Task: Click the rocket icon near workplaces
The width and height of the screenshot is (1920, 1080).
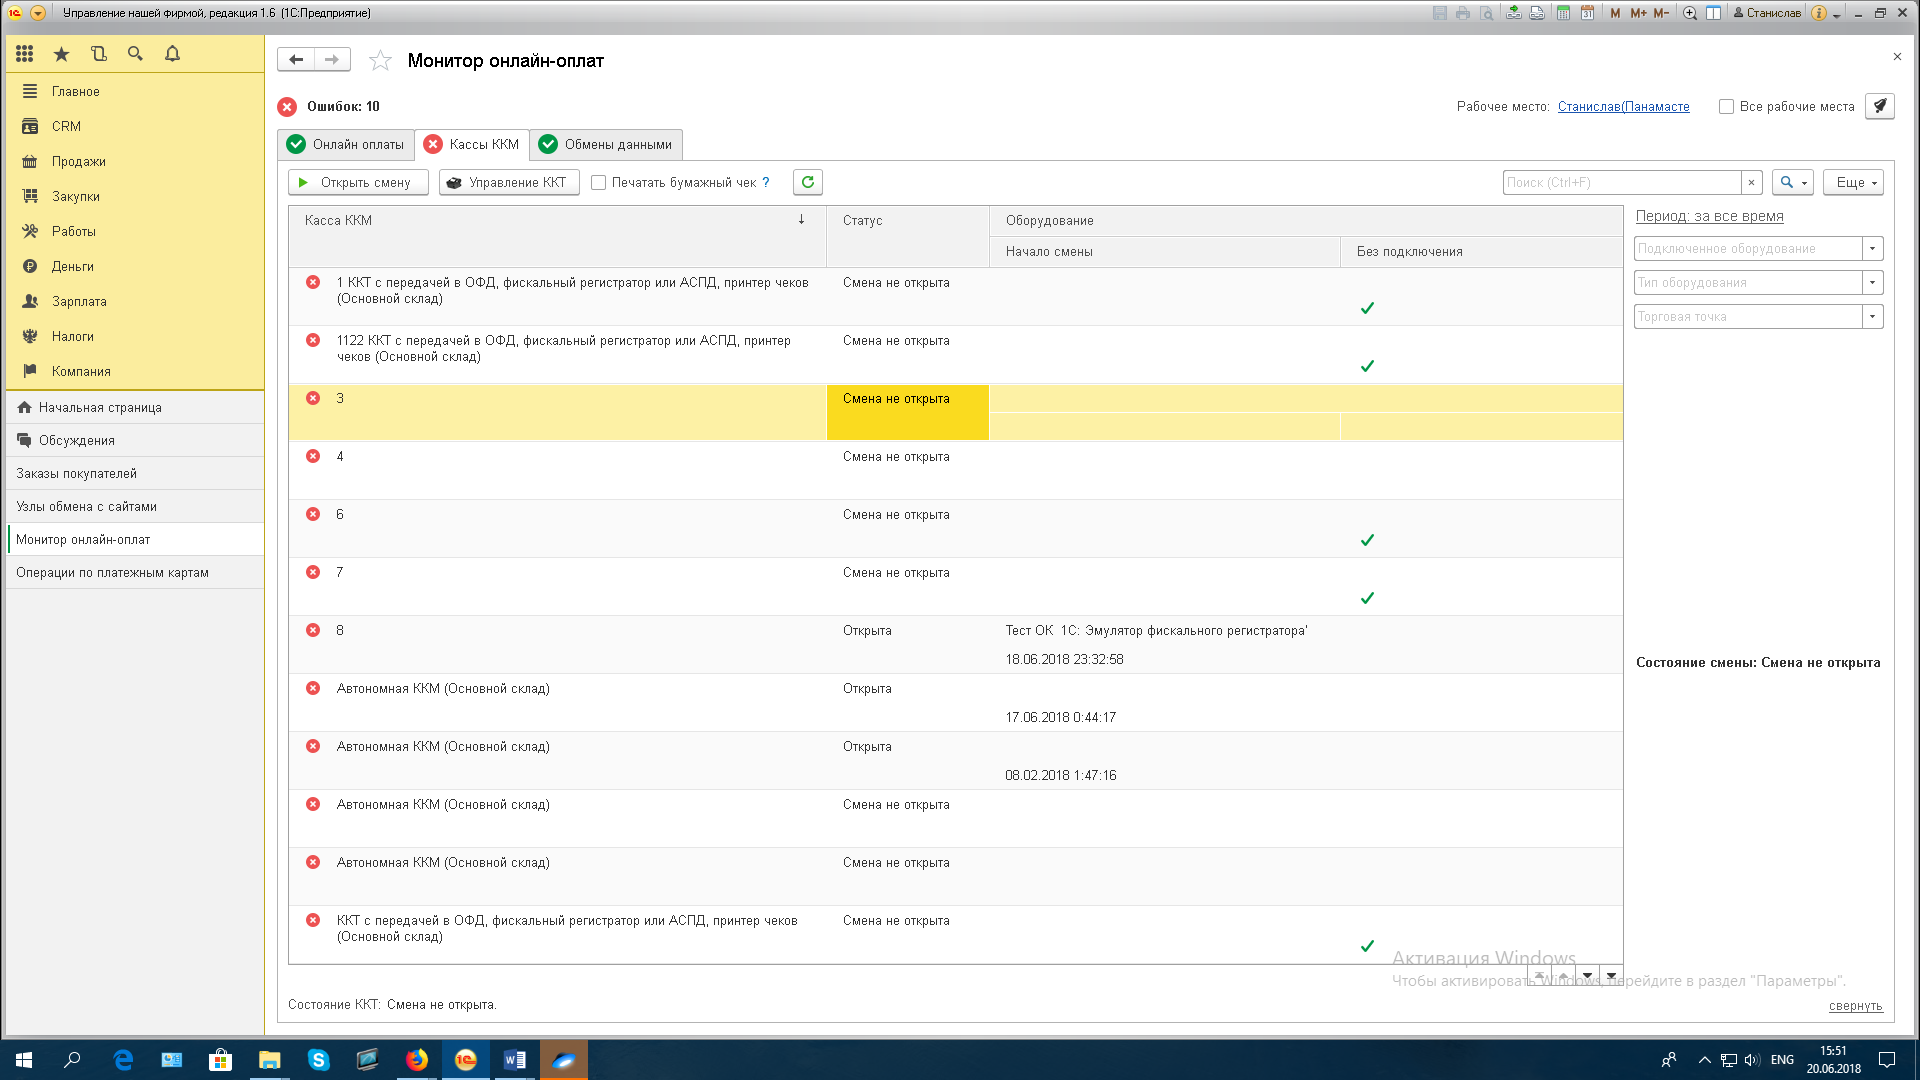Action: (1879, 106)
